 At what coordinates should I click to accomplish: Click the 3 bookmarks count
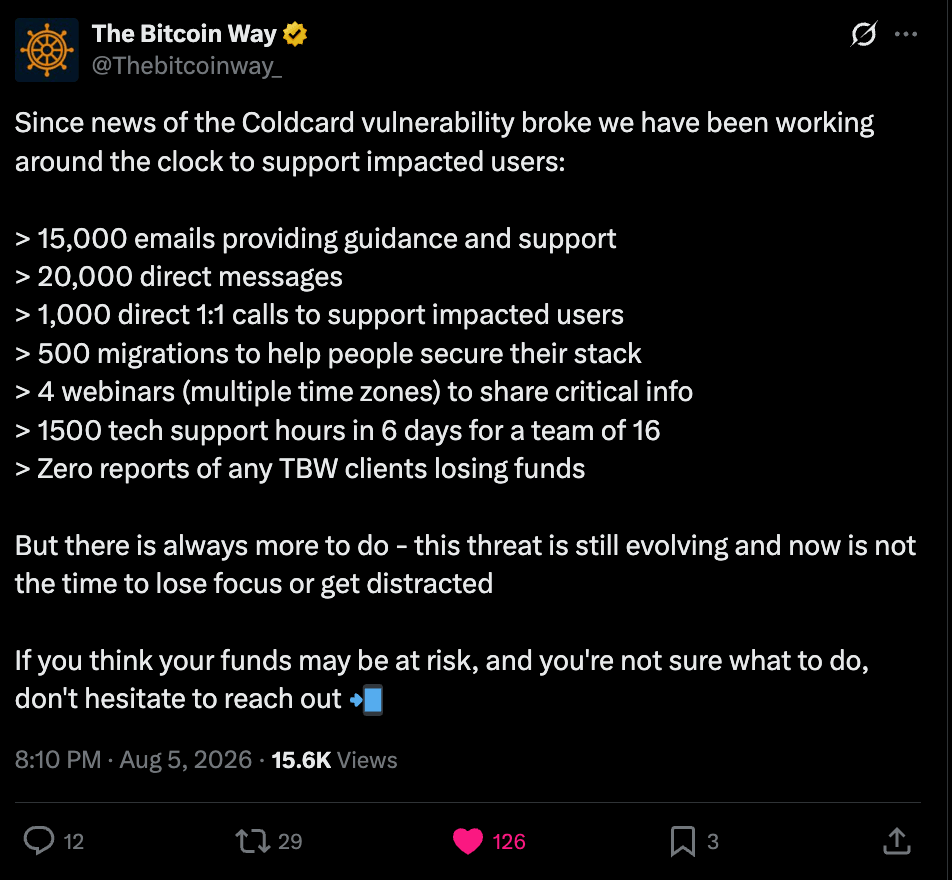713,842
